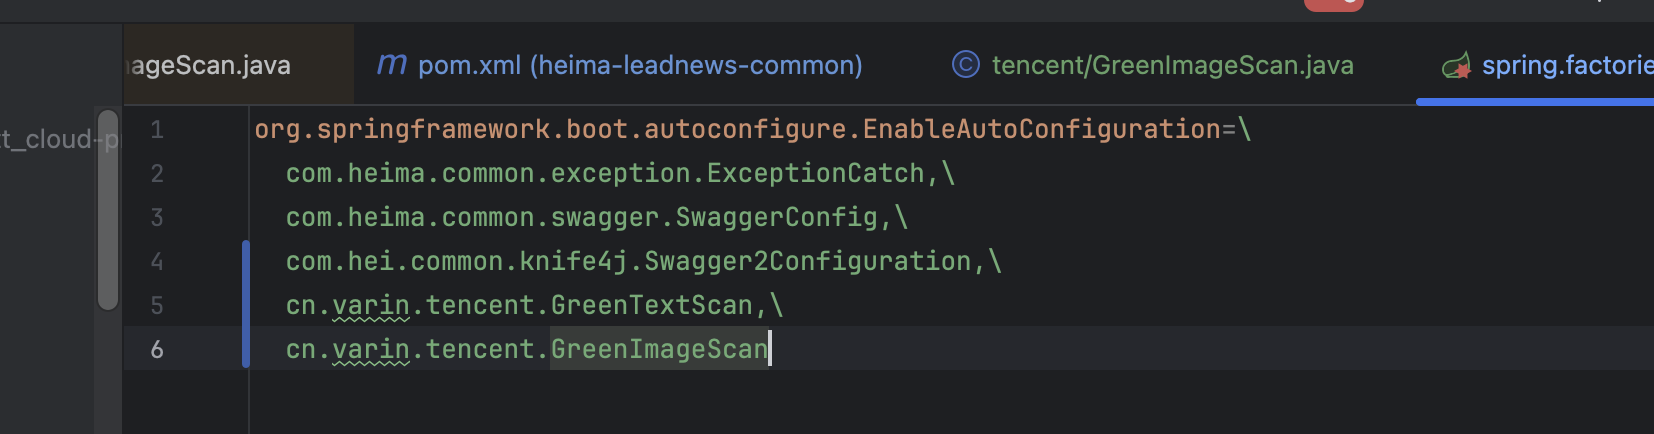Click the red badge above the tabs
1654x434 pixels.
point(1333,4)
